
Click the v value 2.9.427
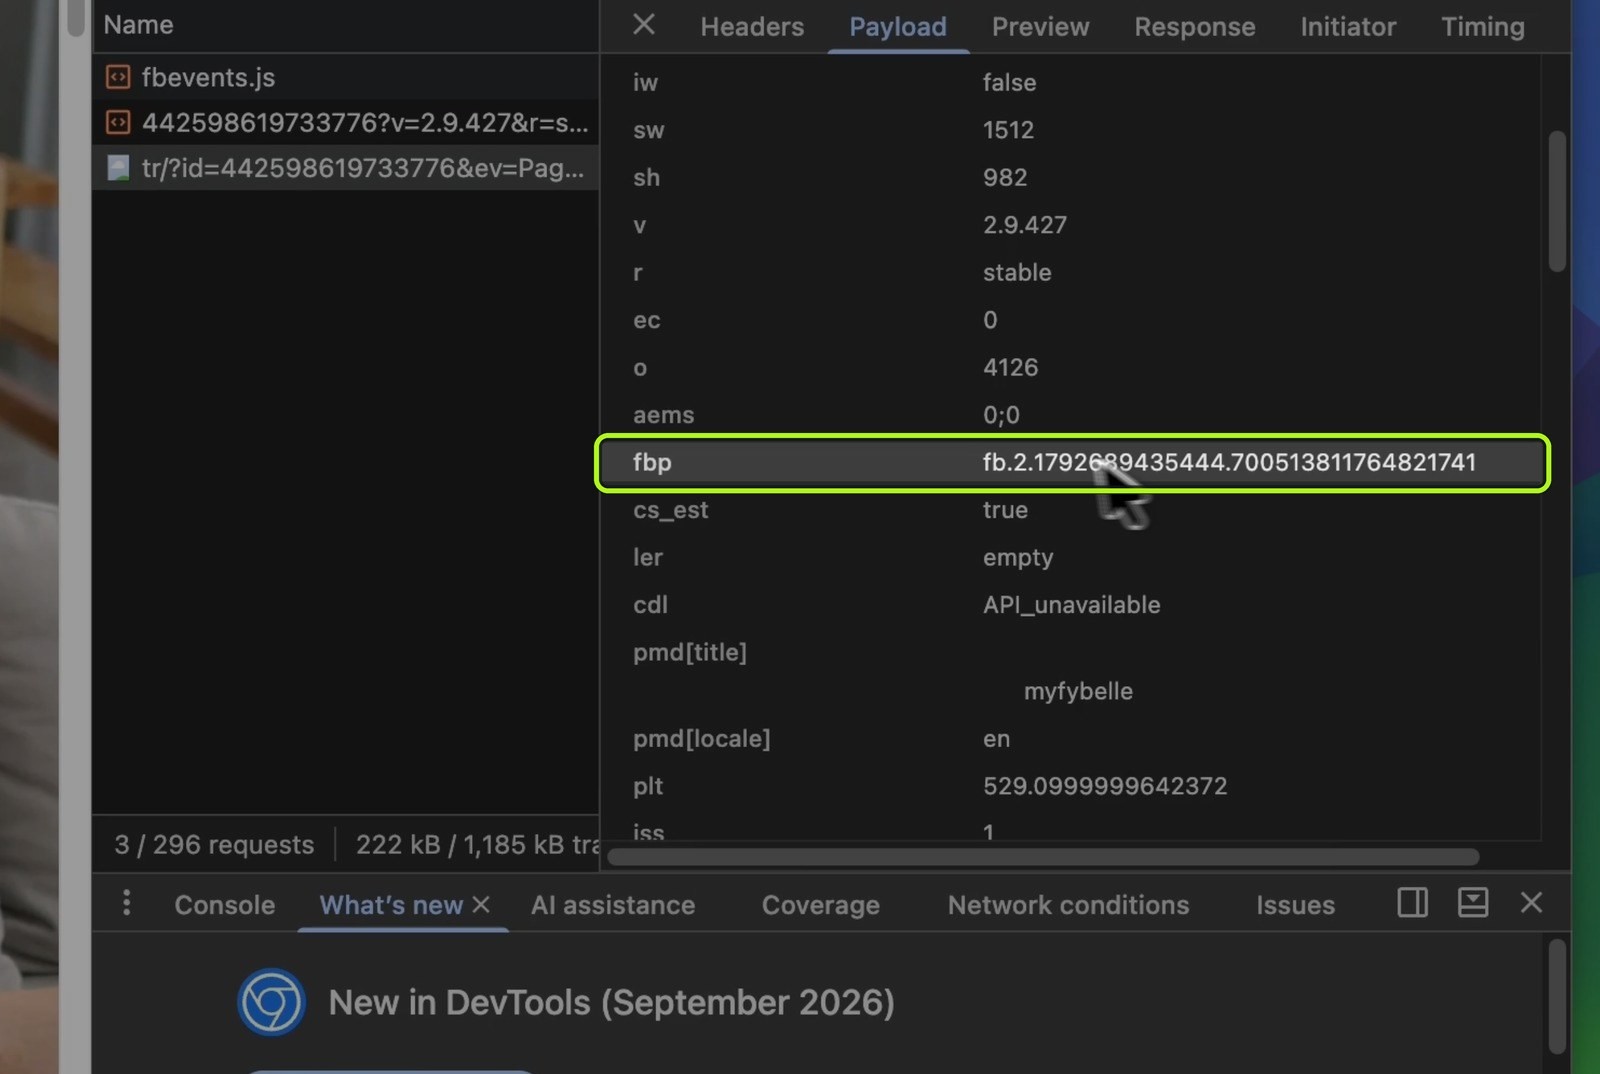click(x=1025, y=225)
